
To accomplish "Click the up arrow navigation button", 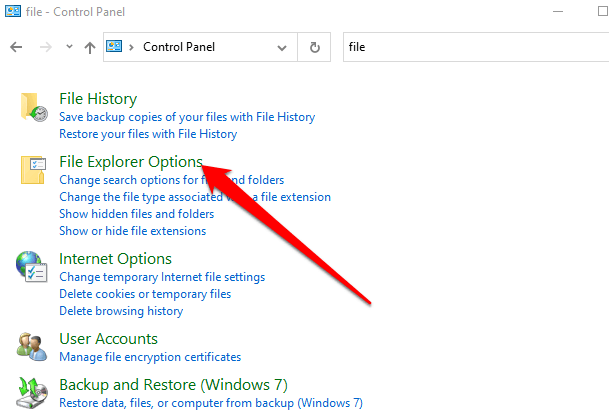I will 90,47.
